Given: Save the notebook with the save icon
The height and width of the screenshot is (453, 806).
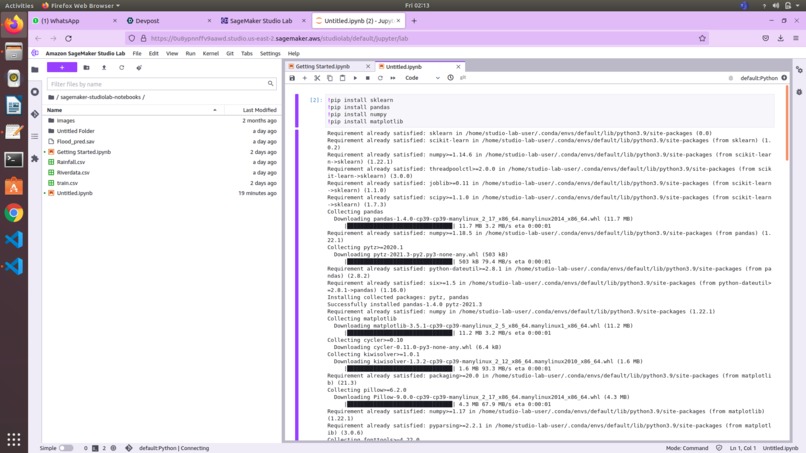Looking at the screenshot, I should pyautogui.click(x=292, y=78).
